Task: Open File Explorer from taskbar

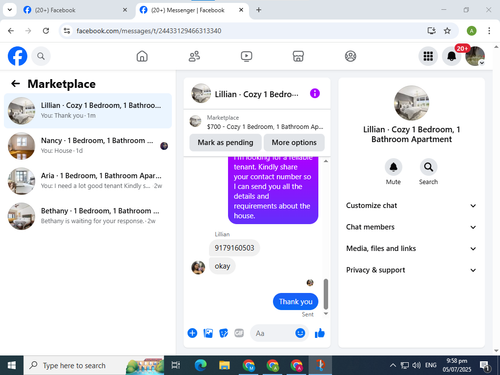Action: pyautogui.click(x=224, y=365)
